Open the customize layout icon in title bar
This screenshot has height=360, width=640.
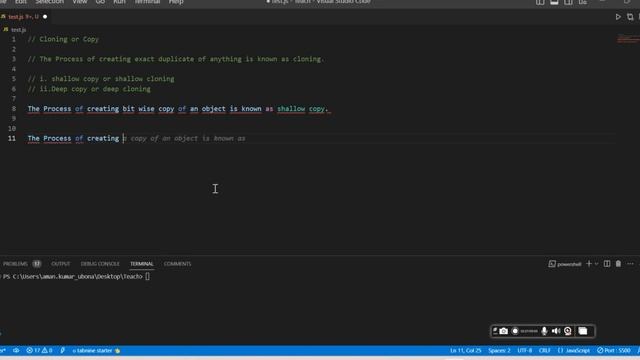click(x=582, y=2)
